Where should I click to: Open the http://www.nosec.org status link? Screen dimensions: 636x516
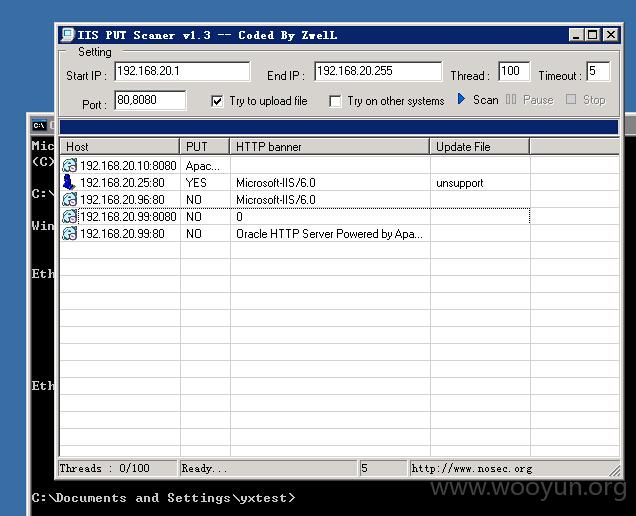(472, 469)
